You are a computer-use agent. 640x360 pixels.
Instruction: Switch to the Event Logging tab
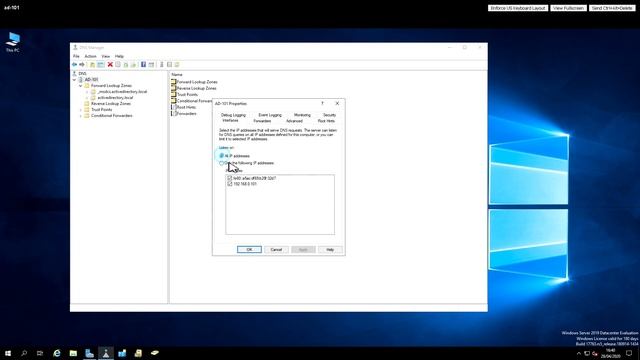click(x=270, y=115)
